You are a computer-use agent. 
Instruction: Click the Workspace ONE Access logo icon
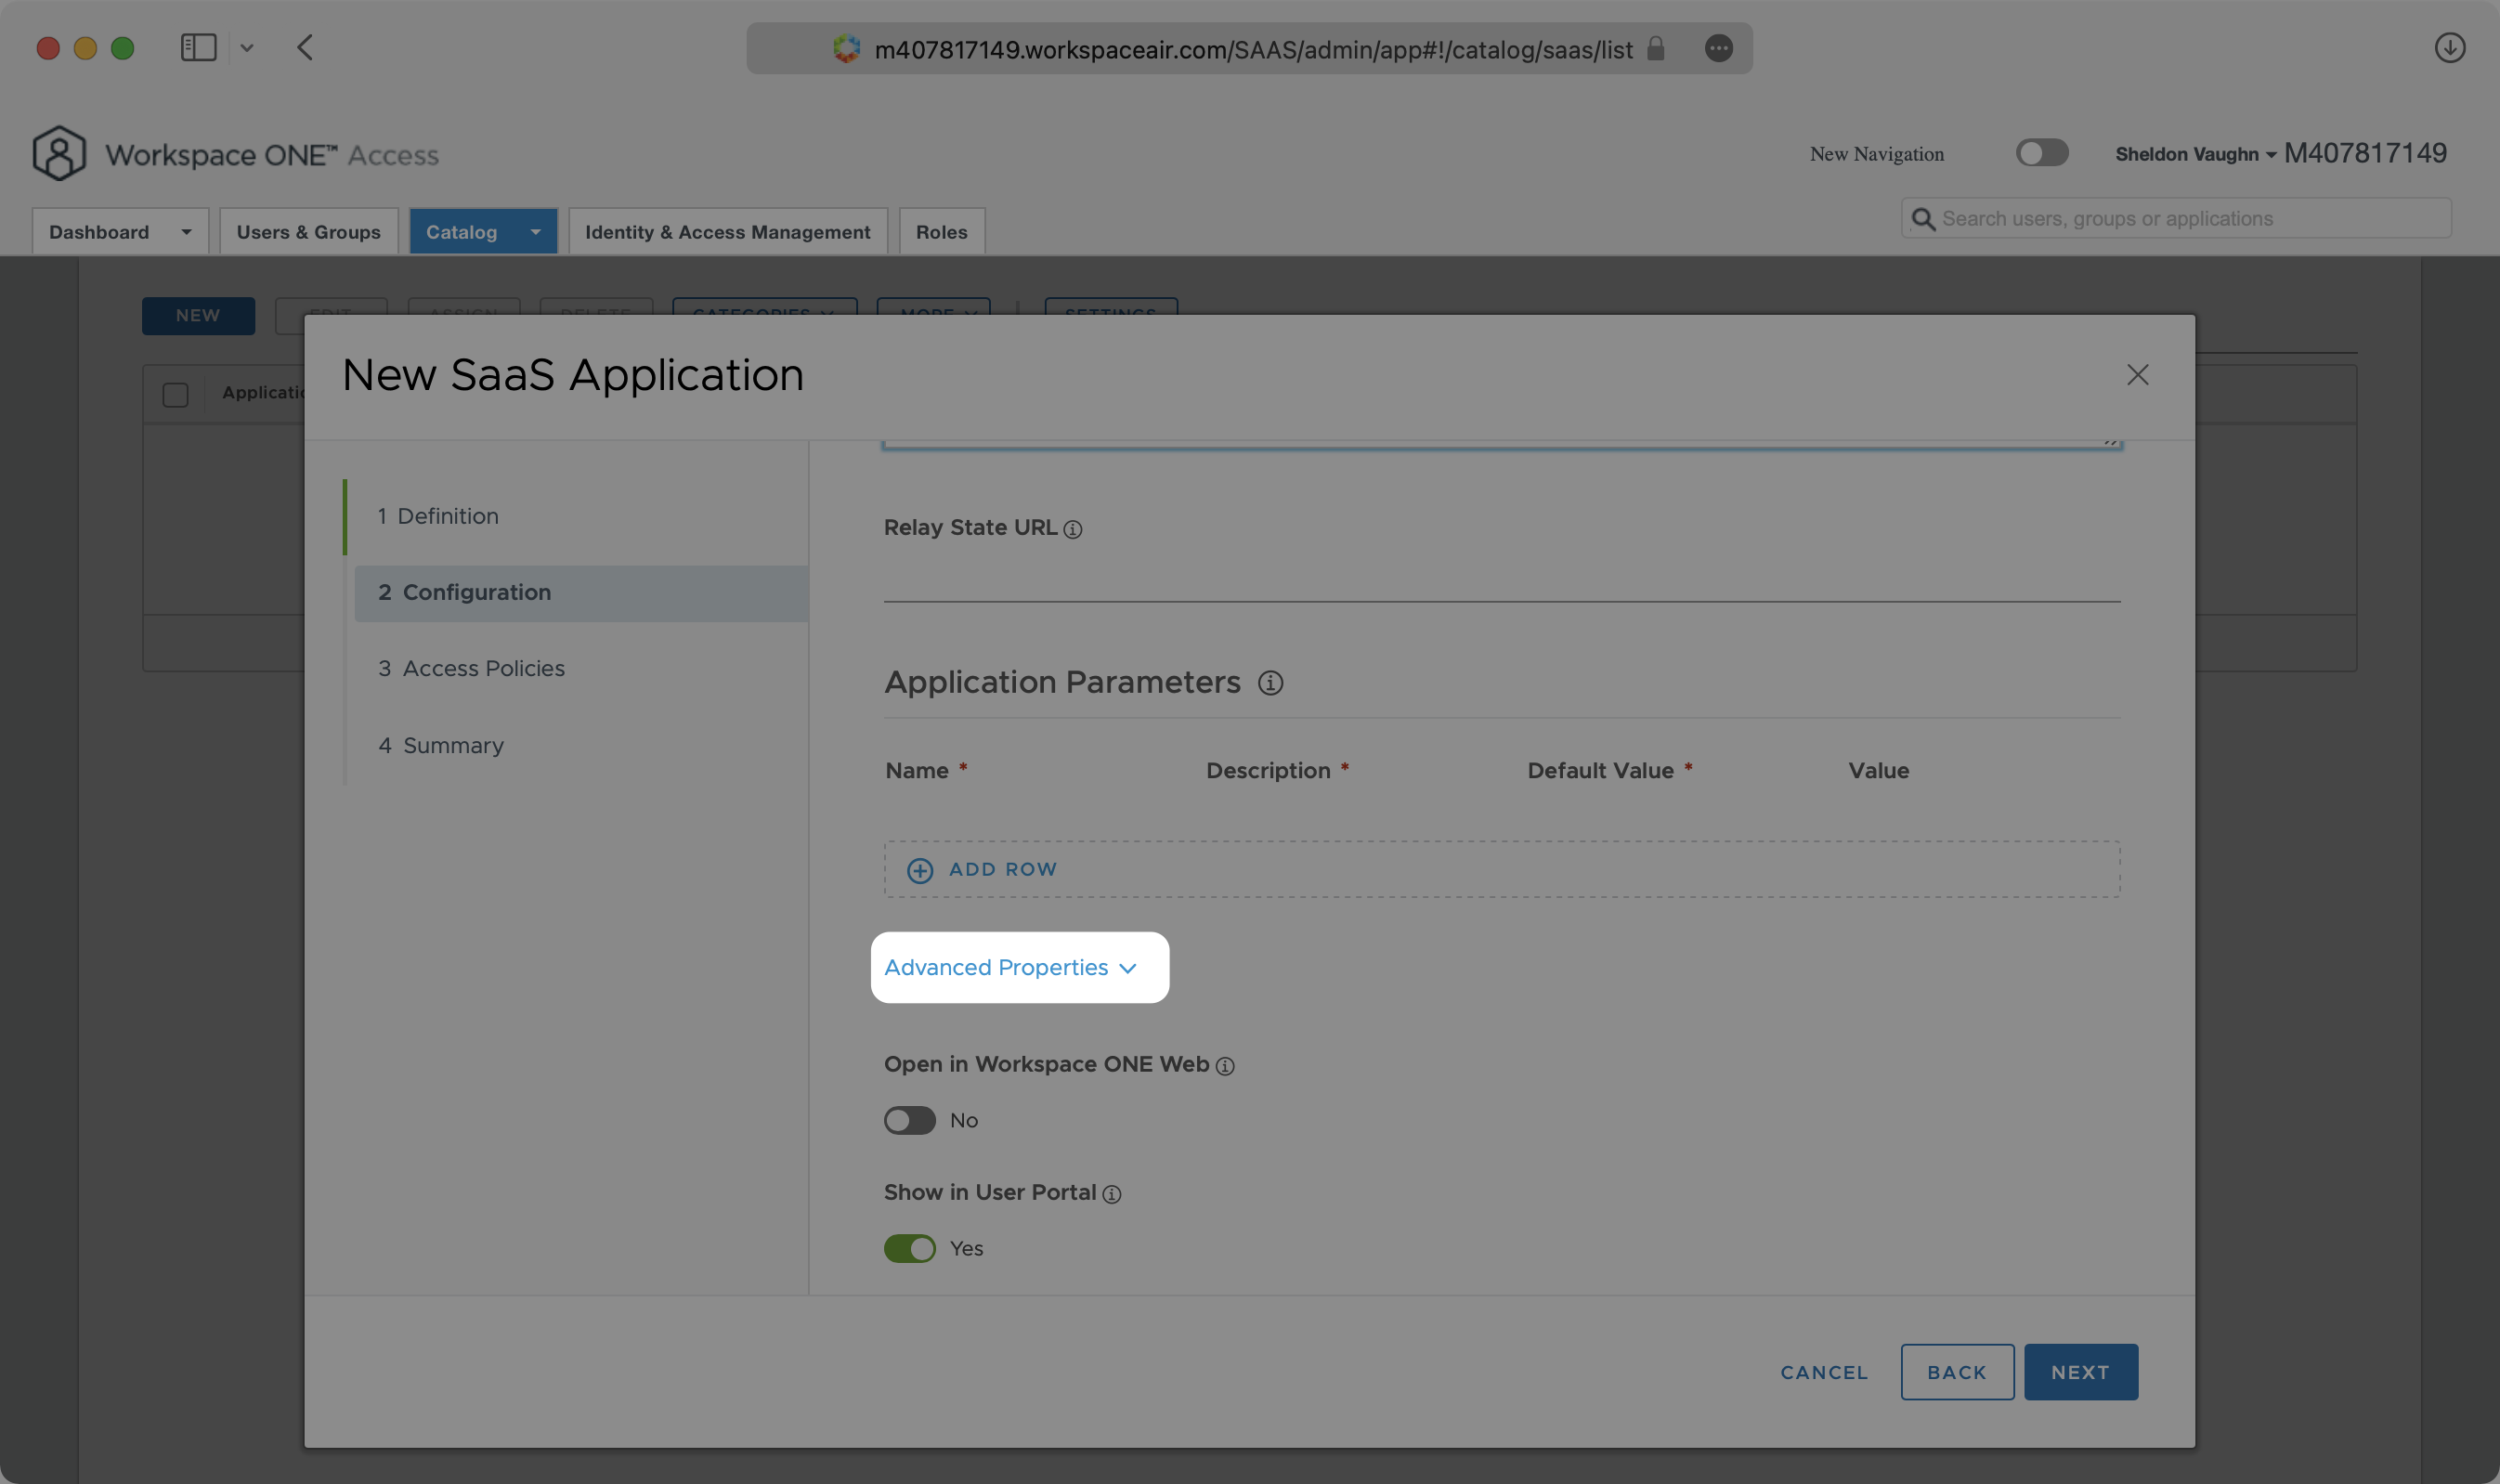pyautogui.click(x=59, y=154)
